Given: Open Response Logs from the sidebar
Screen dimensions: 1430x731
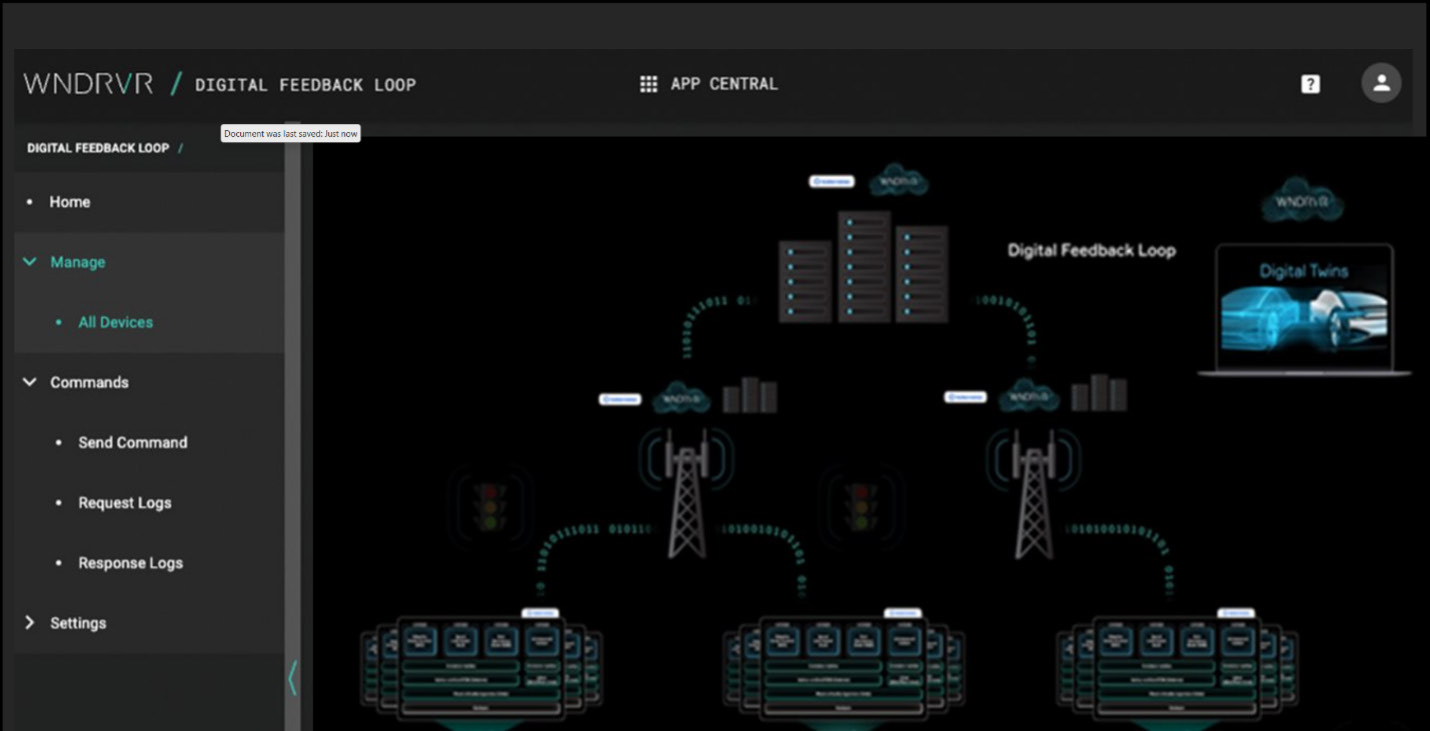Looking at the screenshot, I should (x=130, y=563).
